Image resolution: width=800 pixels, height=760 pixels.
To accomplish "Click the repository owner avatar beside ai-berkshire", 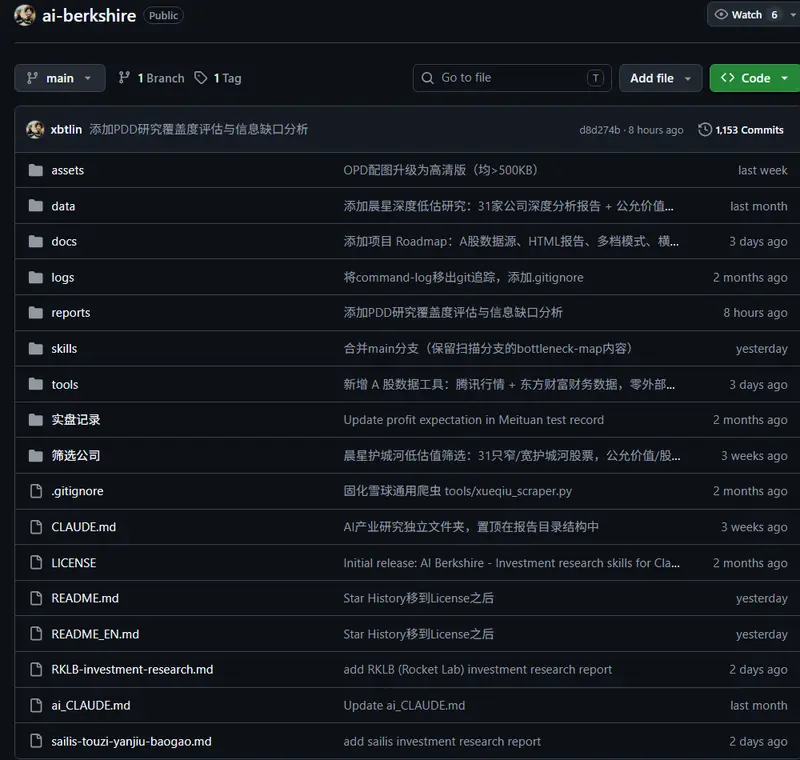I will point(24,15).
